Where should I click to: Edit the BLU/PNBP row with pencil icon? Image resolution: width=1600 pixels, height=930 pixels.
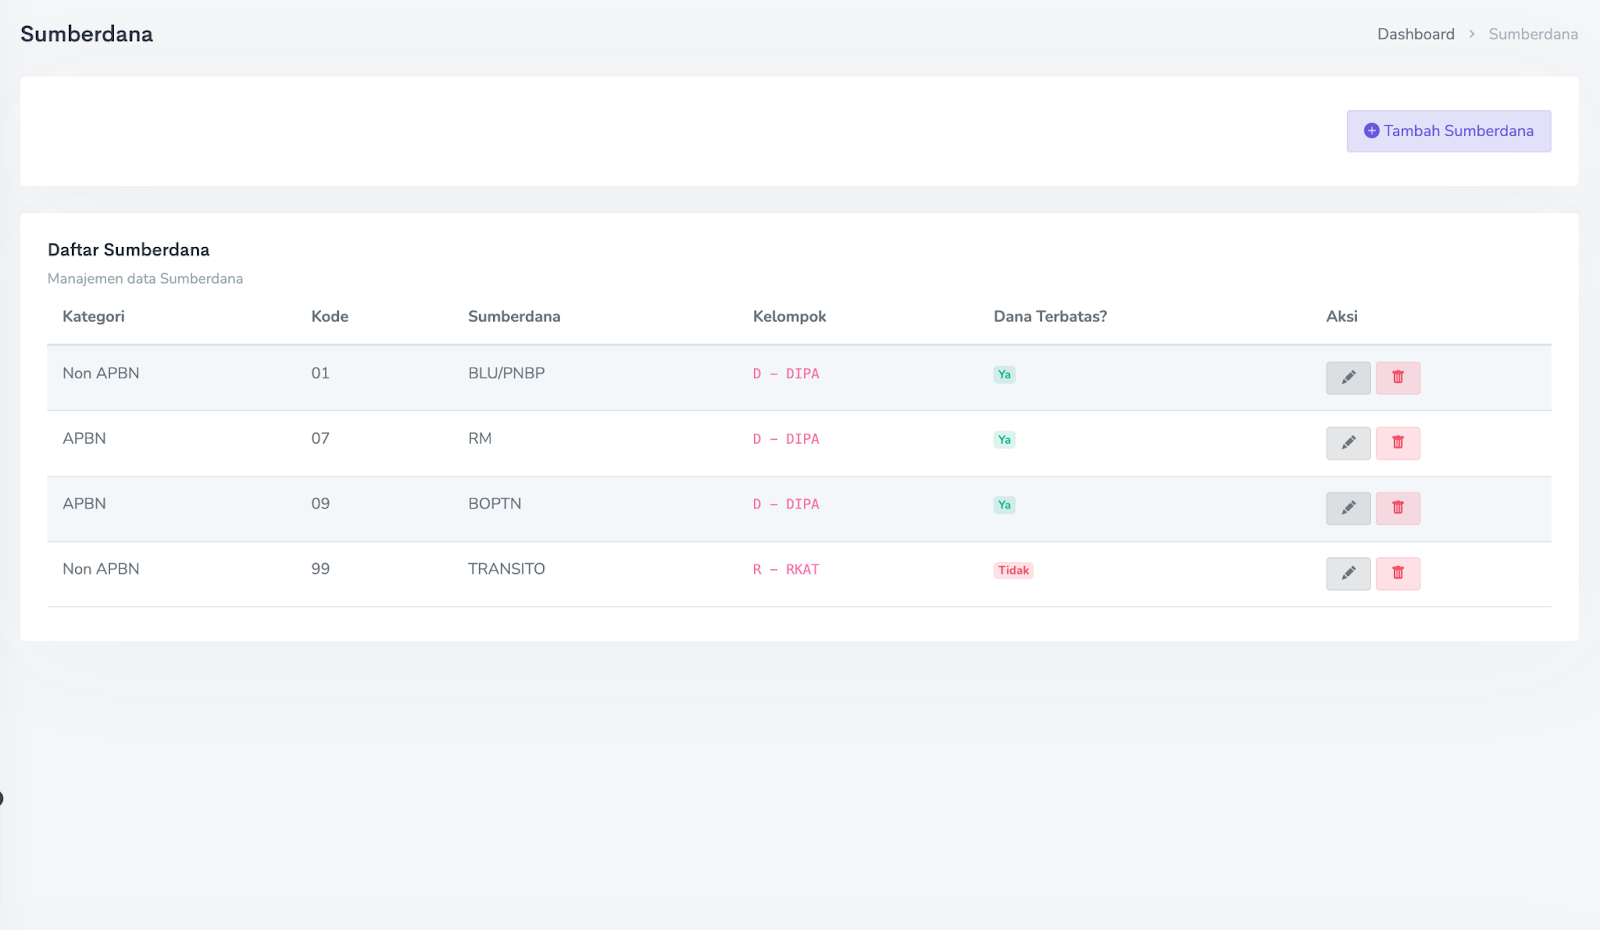point(1348,378)
